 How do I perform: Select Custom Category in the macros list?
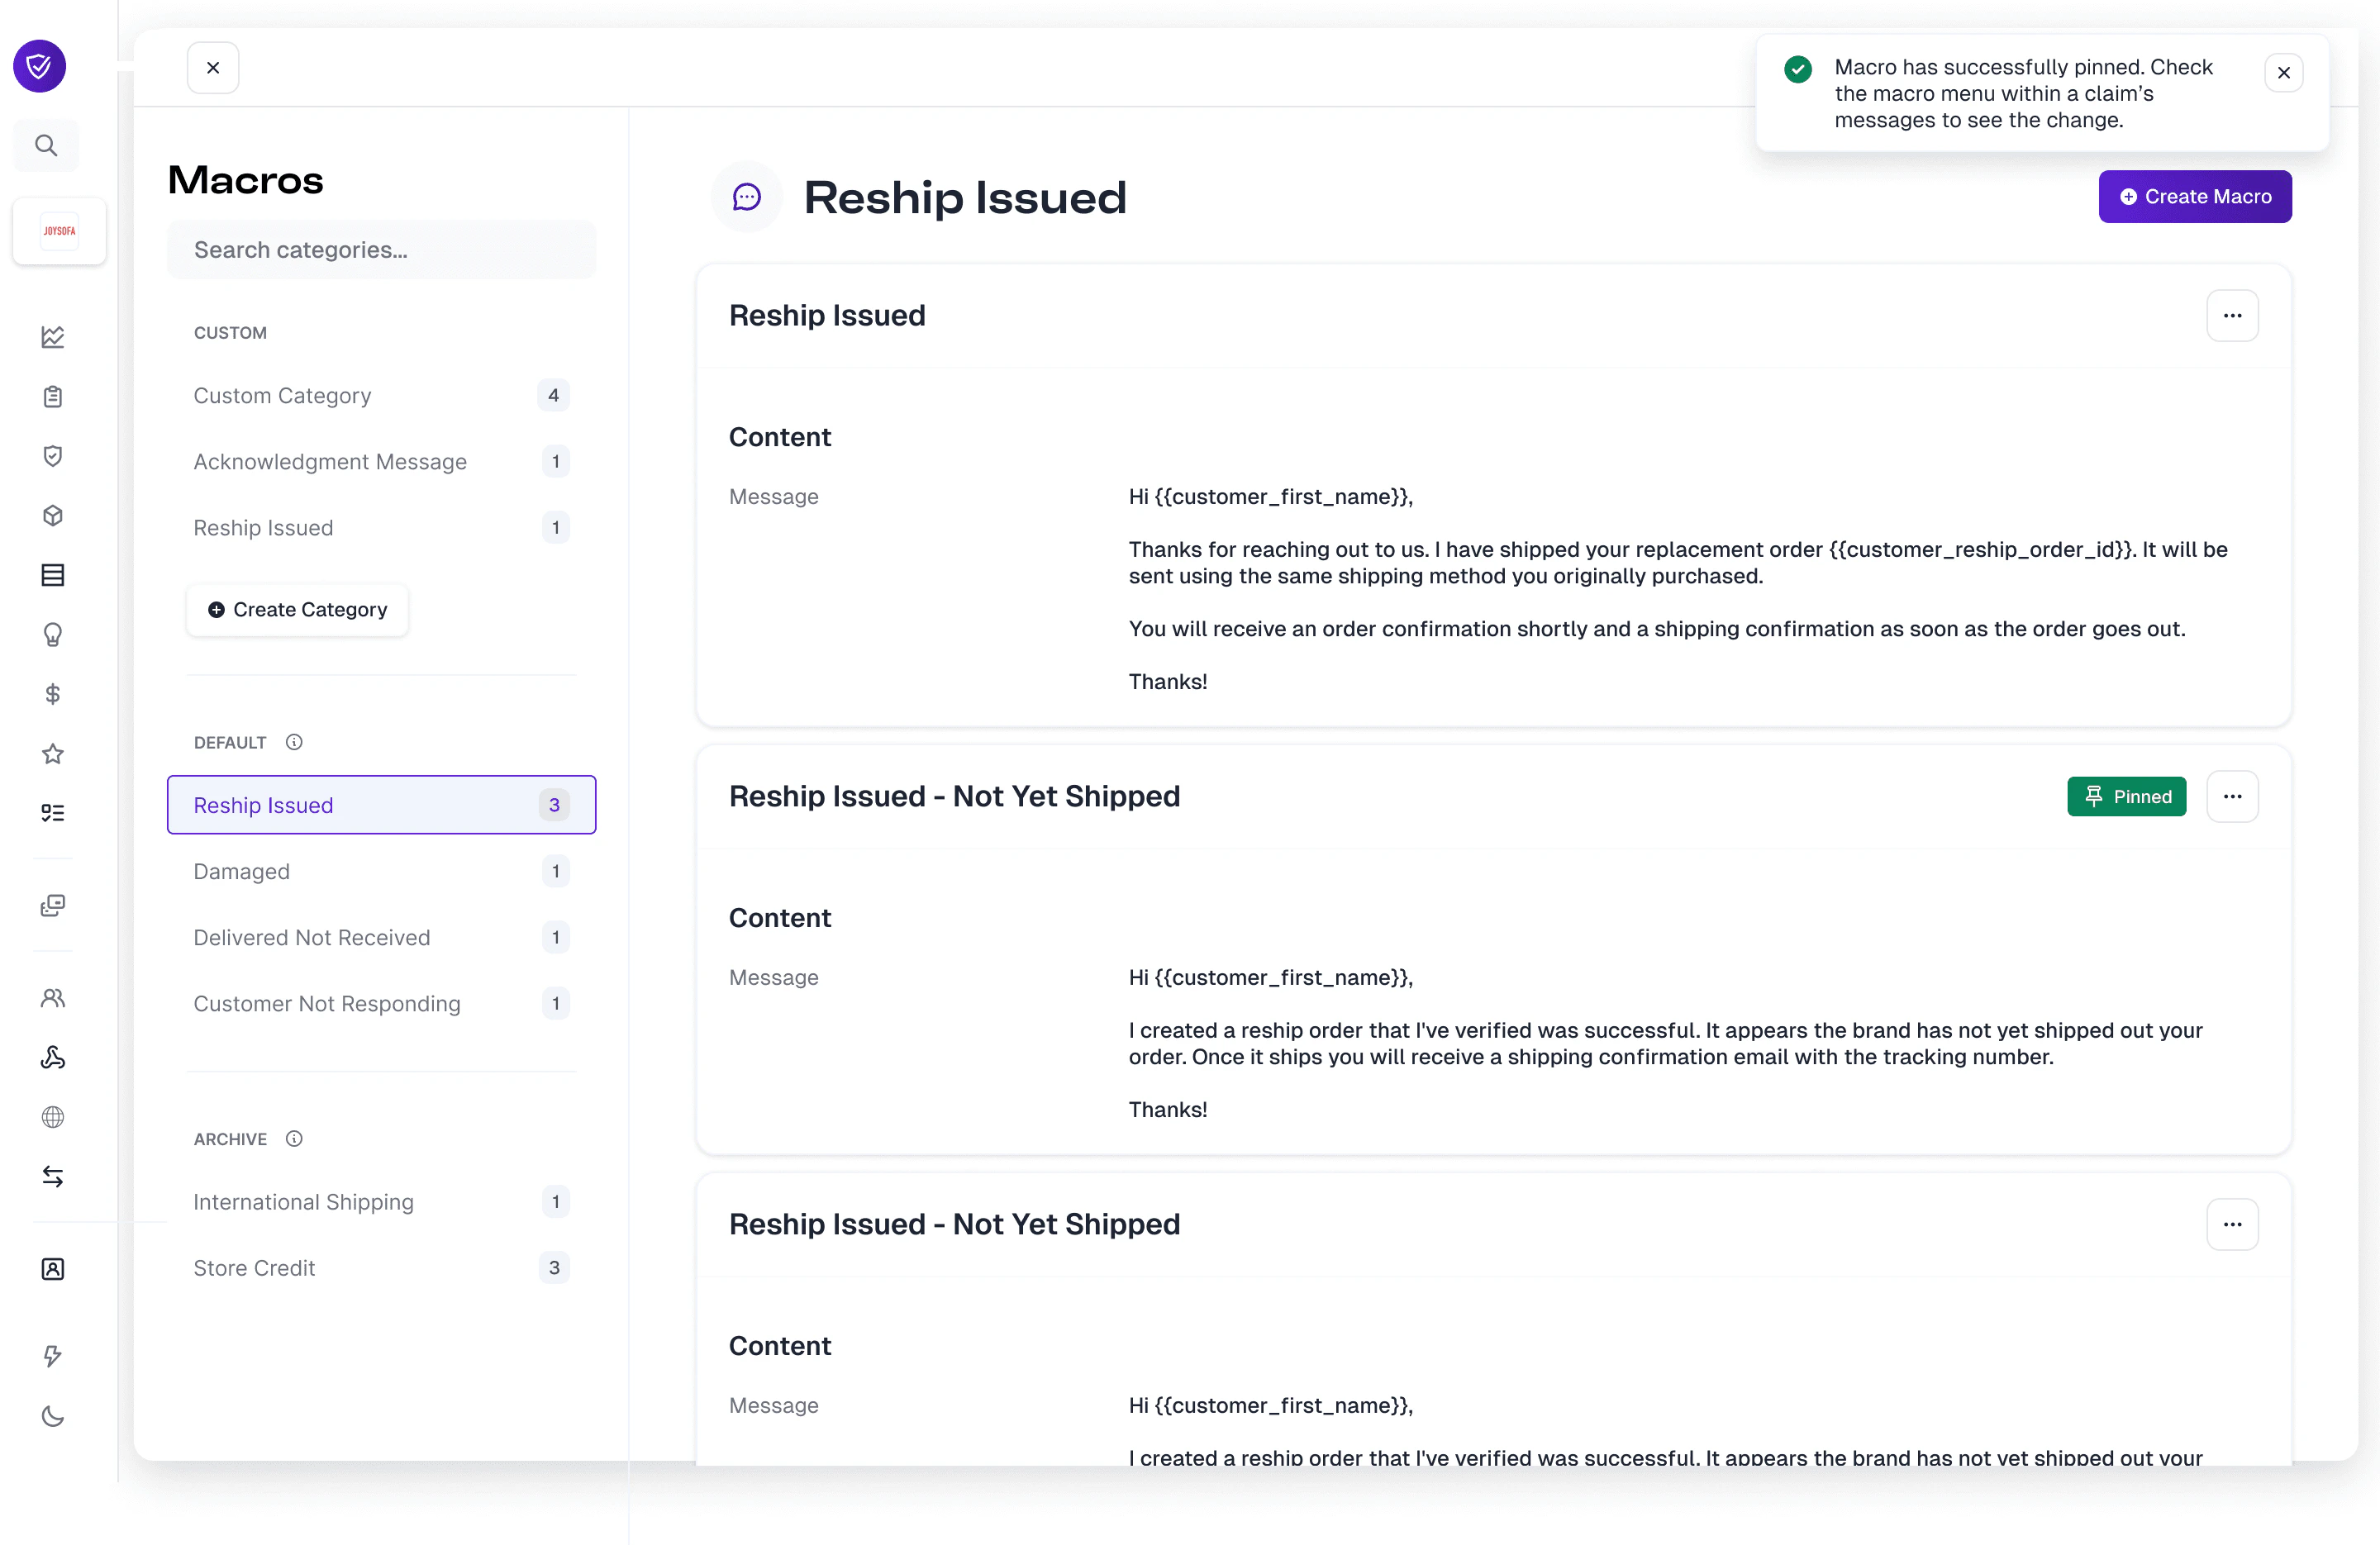[381, 396]
